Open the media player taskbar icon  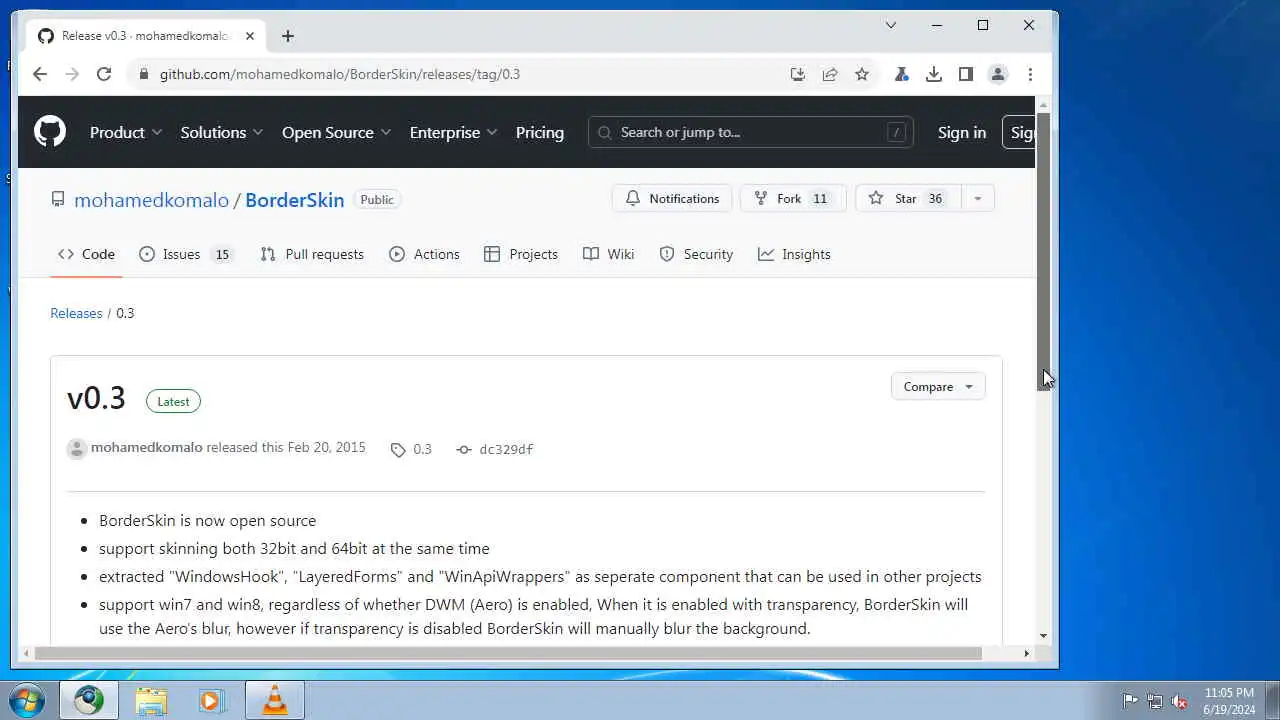pyautogui.click(x=211, y=700)
